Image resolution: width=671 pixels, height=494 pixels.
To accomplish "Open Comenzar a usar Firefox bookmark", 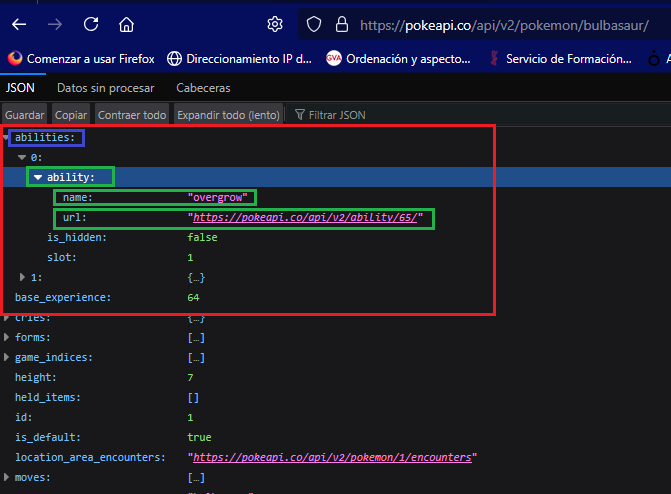I will (81, 59).
